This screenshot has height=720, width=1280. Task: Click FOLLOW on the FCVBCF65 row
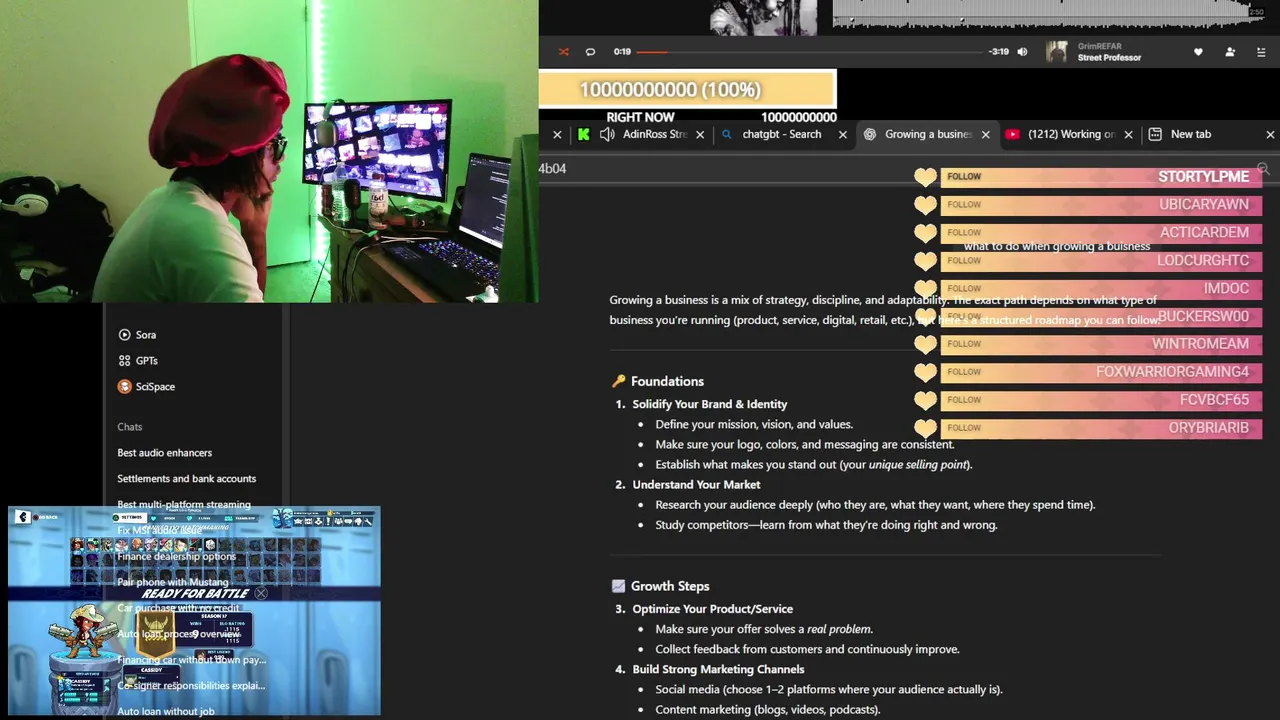click(964, 400)
